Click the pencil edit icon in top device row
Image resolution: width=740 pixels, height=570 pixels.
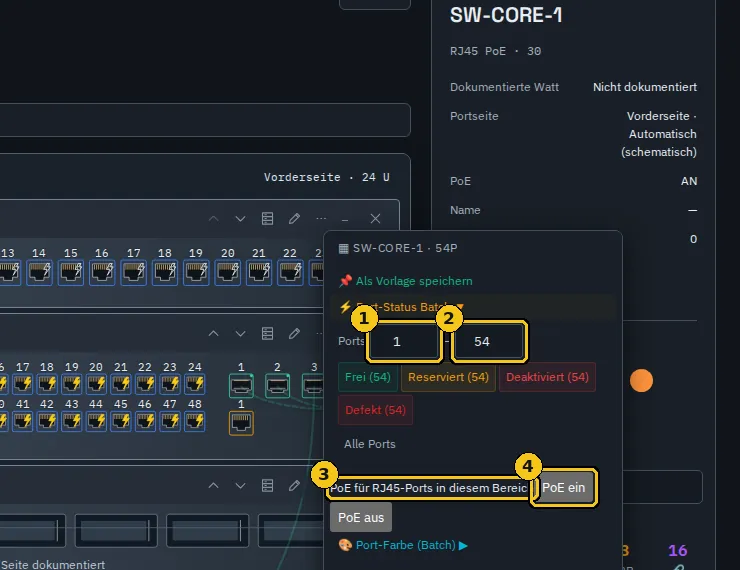pos(294,218)
